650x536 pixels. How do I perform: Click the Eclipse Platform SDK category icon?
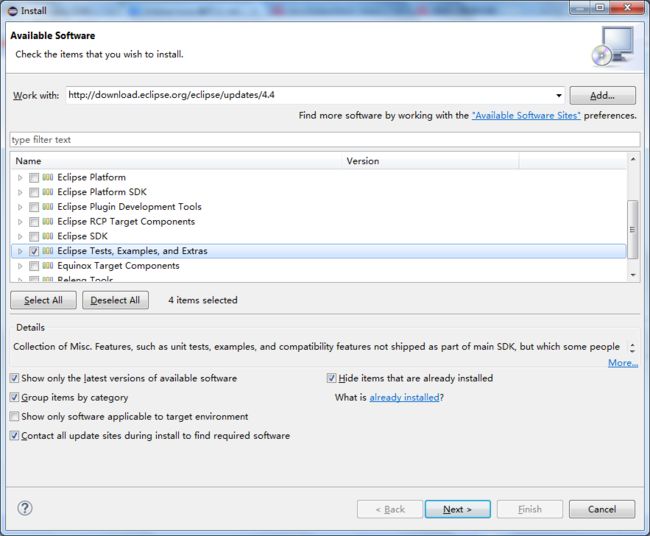click(48, 192)
